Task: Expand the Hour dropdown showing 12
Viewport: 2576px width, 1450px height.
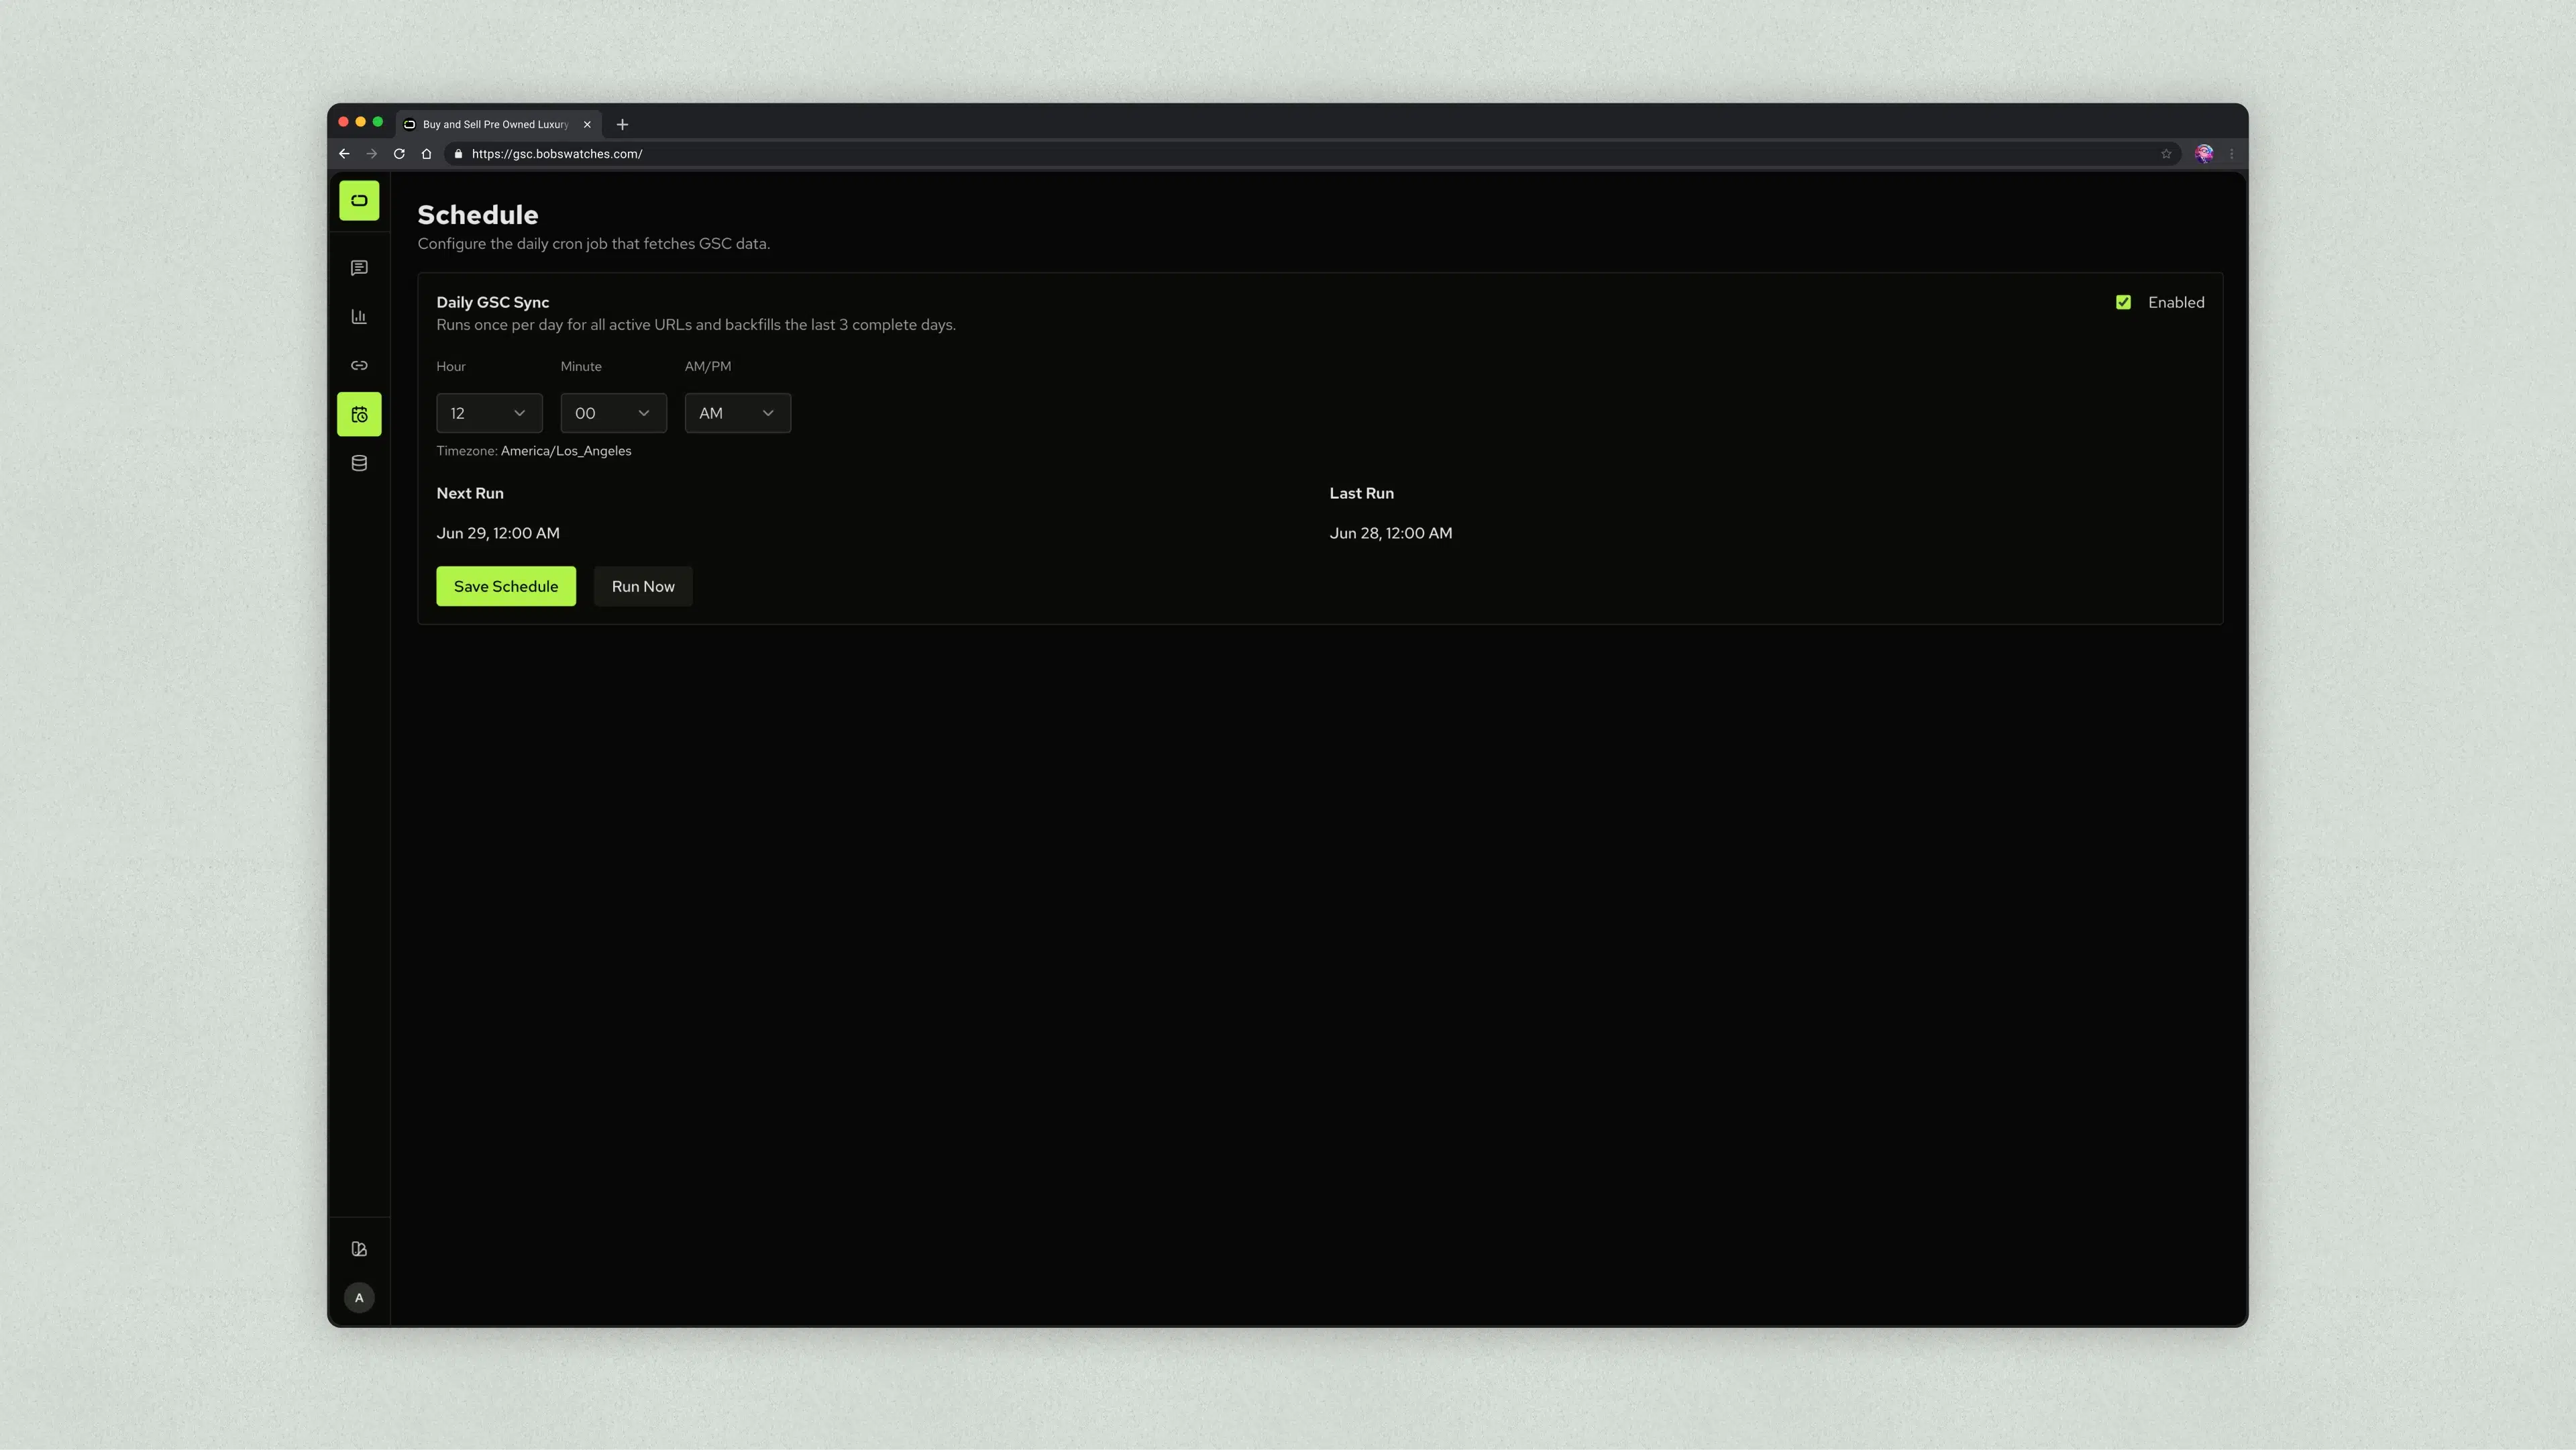Action: [489, 413]
